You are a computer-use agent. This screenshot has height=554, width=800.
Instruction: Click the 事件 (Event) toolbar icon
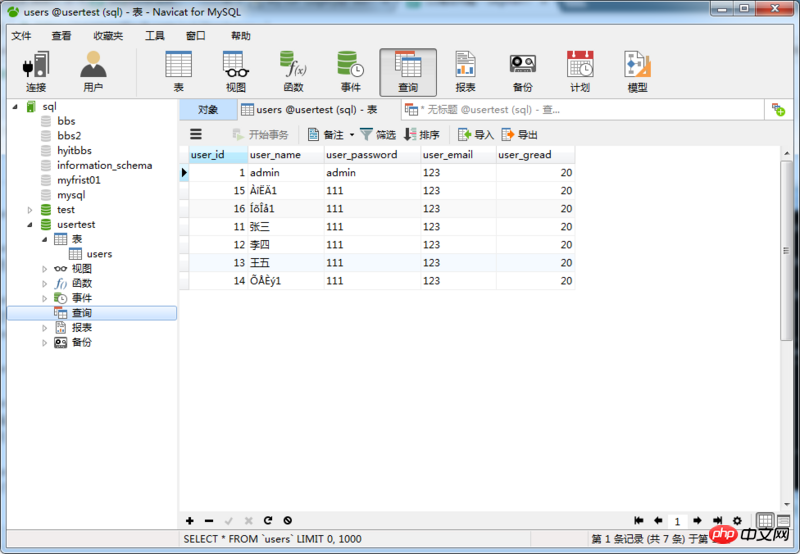(350, 70)
